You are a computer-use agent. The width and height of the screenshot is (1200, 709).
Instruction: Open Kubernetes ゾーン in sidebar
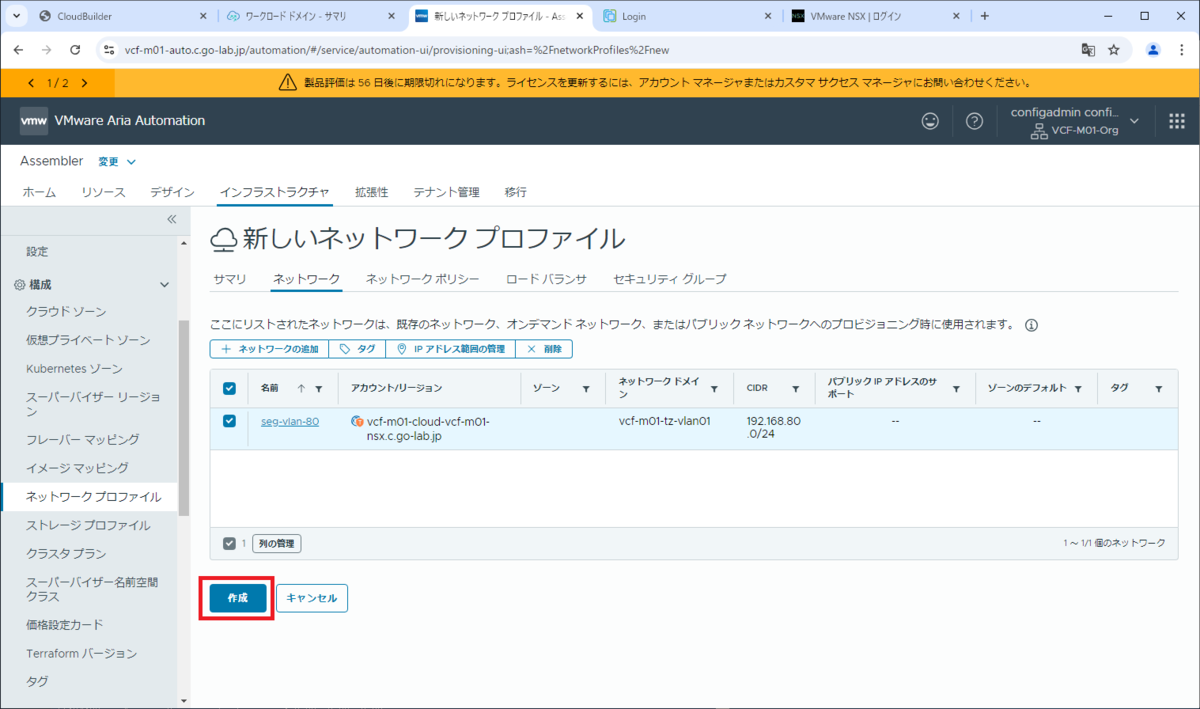74,368
